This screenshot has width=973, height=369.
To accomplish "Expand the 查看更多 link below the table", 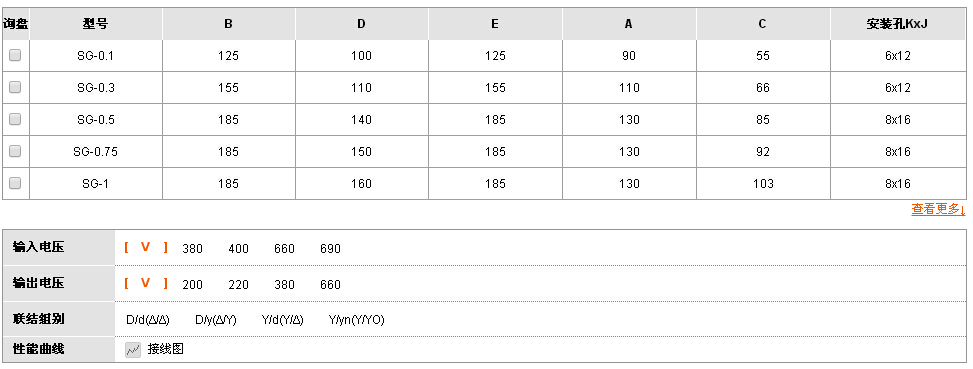I will click(x=938, y=210).
